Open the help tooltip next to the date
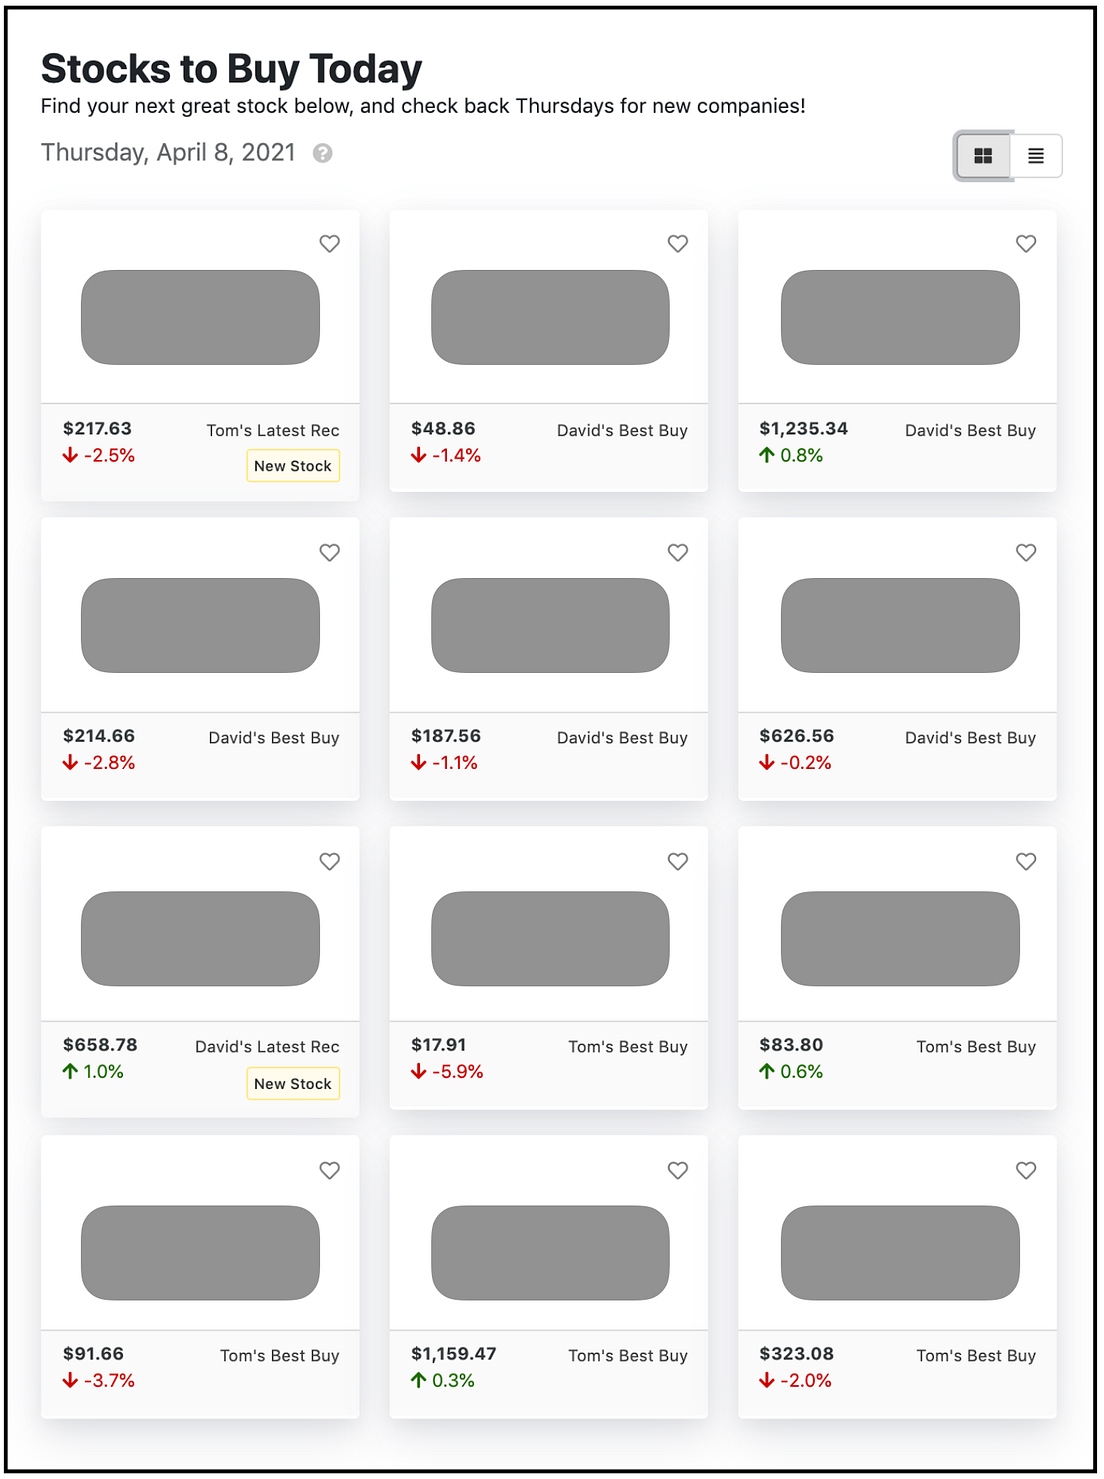Image resolution: width=1104 pixels, height=1479 pixels. (322, 152)
